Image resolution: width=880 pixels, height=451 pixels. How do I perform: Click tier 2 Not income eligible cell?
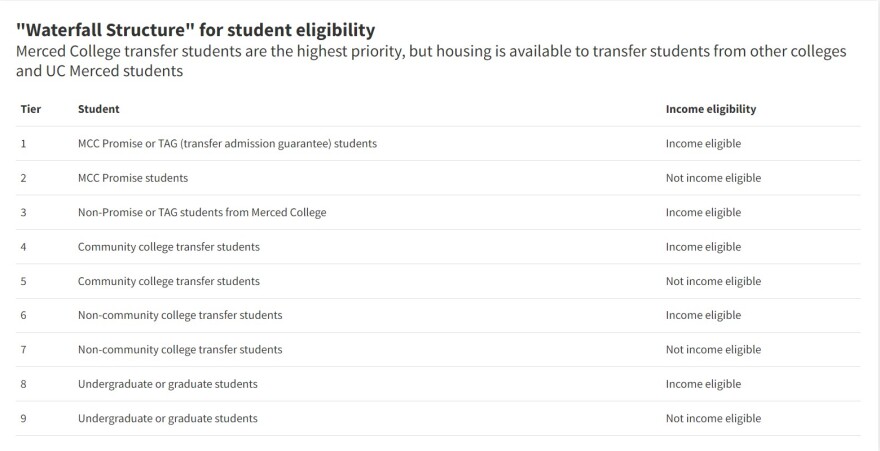pos(713,178)
